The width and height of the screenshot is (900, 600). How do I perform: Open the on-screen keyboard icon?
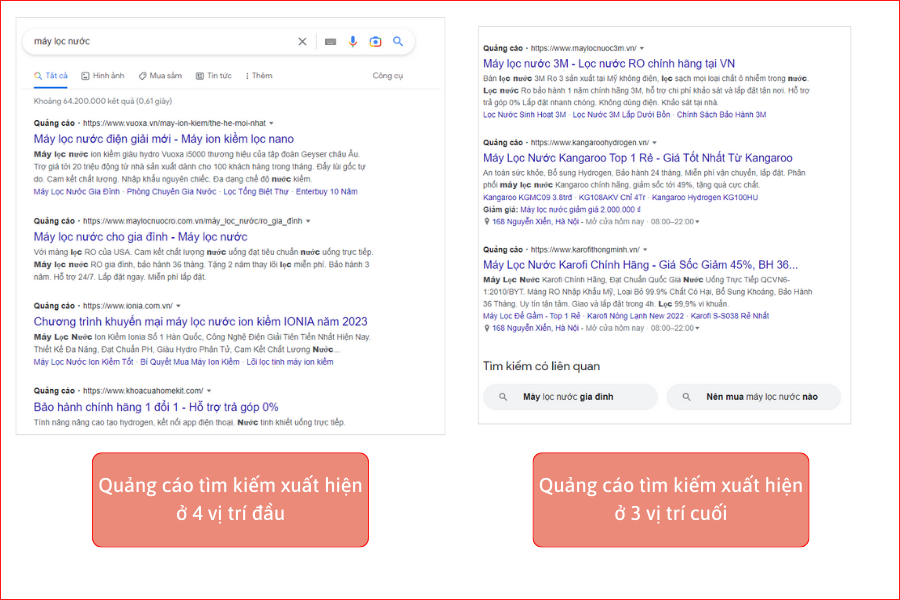coord(330,41)
